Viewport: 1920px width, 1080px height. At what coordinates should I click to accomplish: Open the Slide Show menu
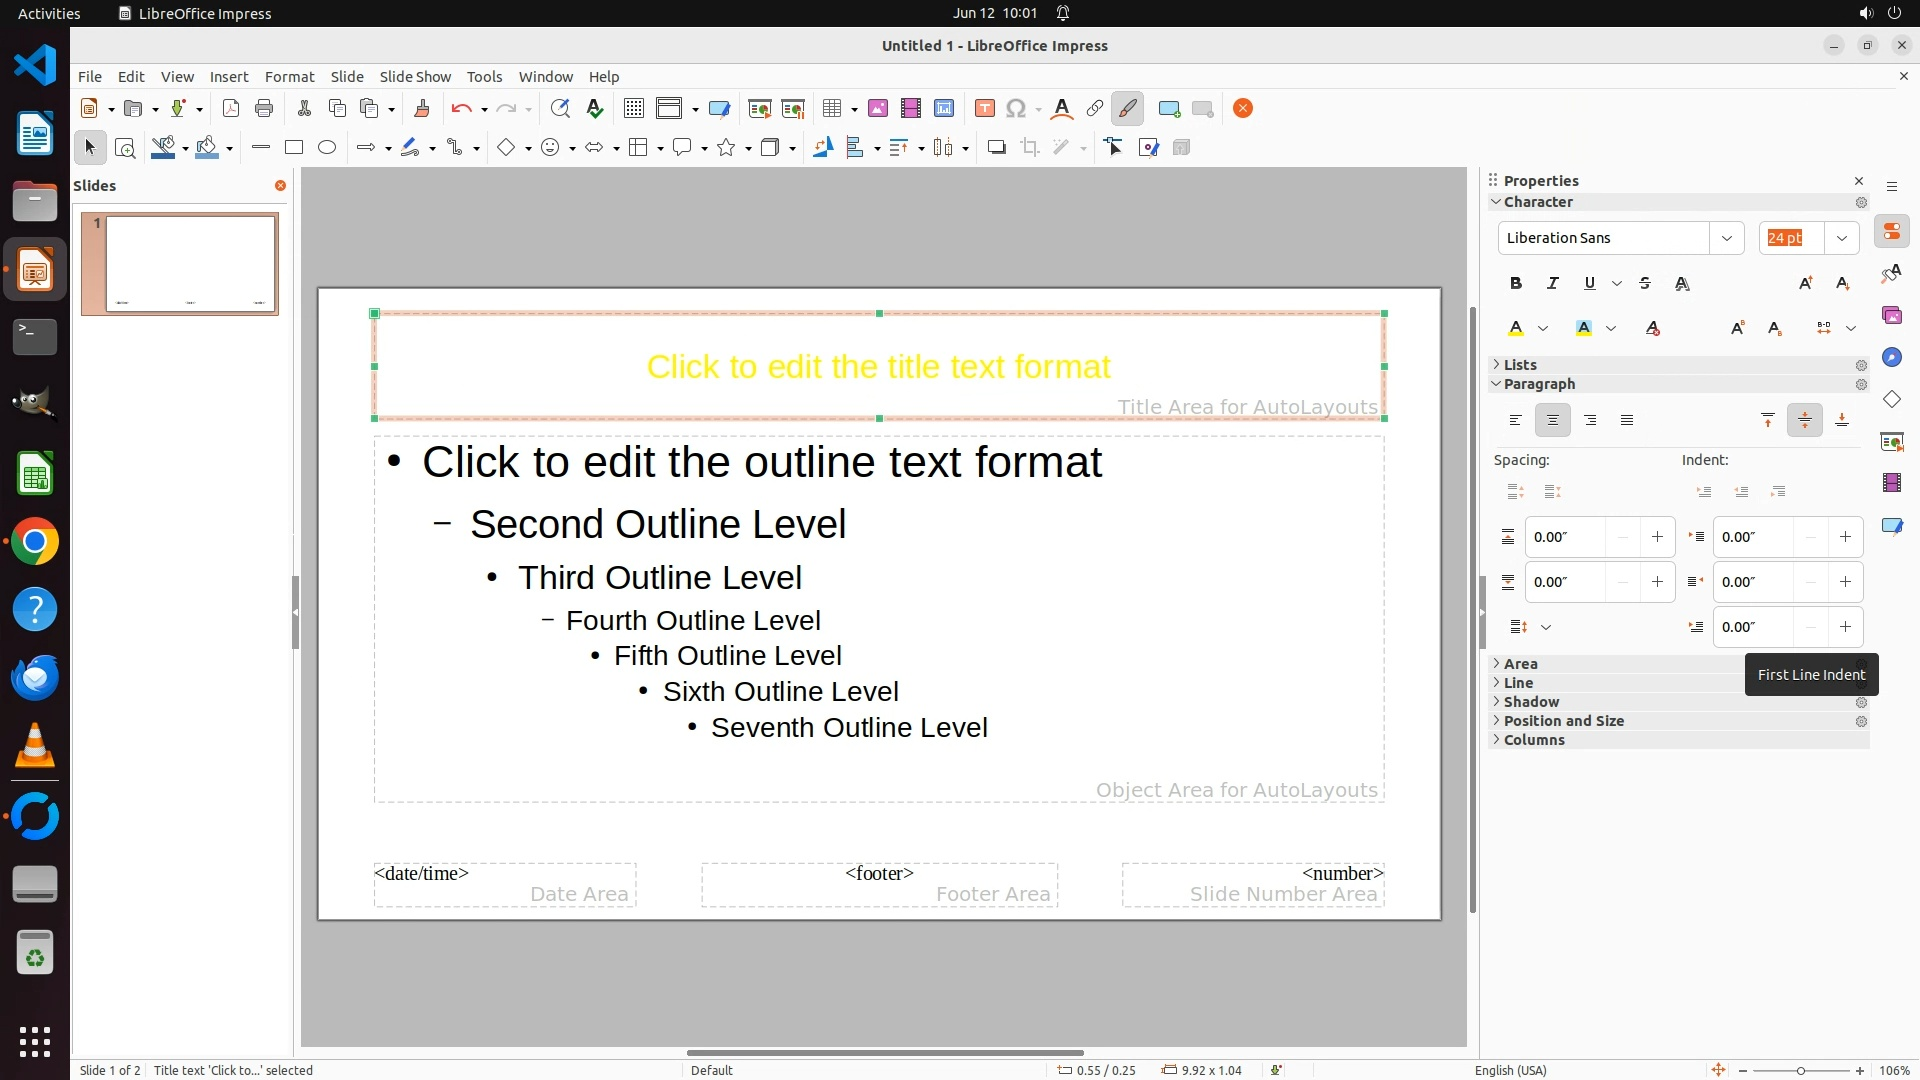pos(414,77)
